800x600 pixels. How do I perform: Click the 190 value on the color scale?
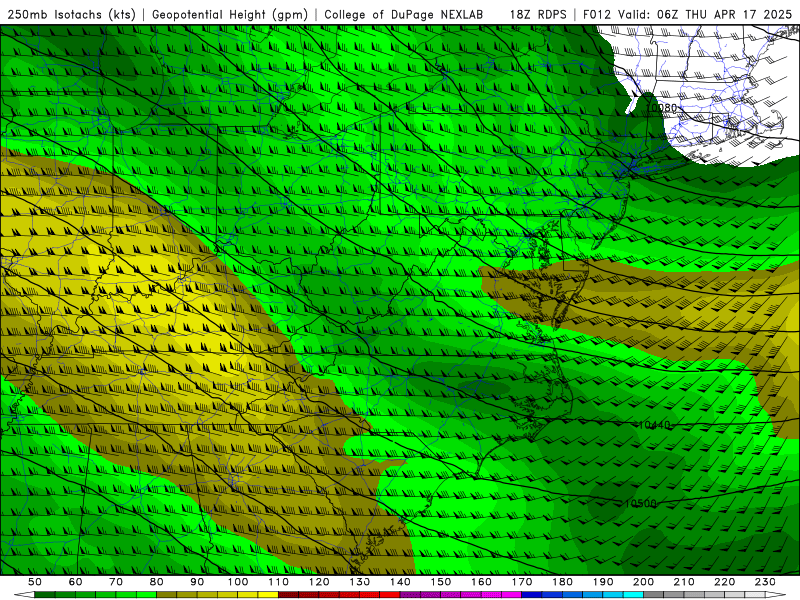[603, 582]
